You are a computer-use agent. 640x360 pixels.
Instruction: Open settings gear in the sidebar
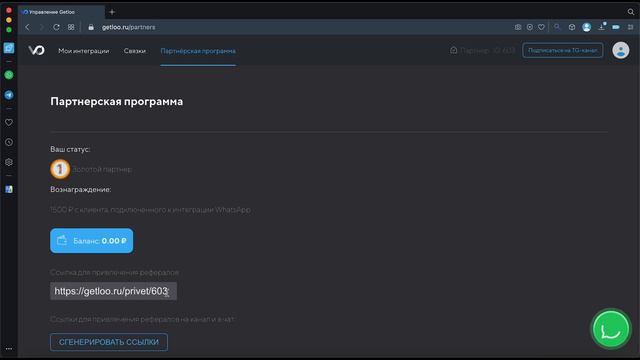(x=9, y=162)
